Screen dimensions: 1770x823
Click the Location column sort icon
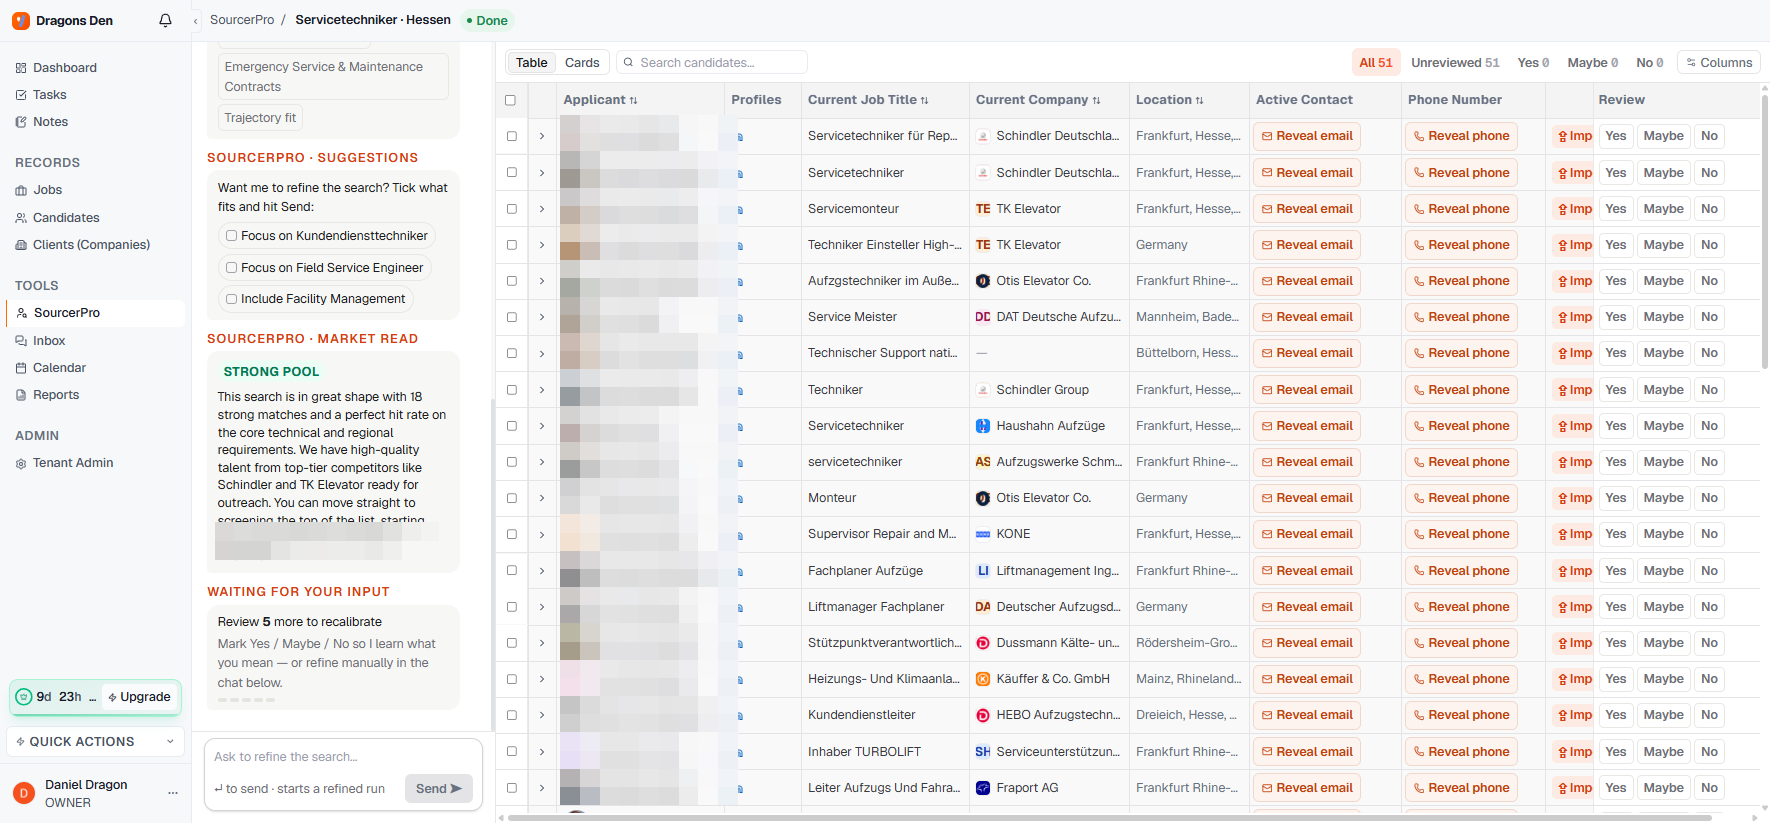click(x=1199, y=100)
